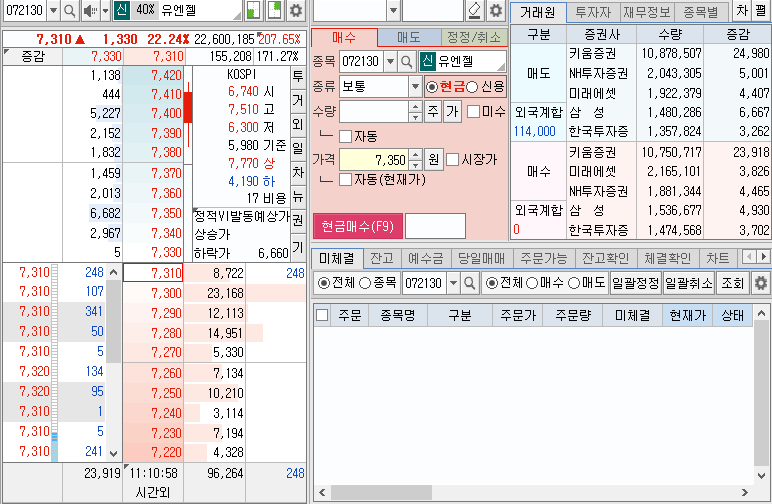
Task: Open the dropdown beside the empty field in the top order toolbar
Action: point(393,10)
